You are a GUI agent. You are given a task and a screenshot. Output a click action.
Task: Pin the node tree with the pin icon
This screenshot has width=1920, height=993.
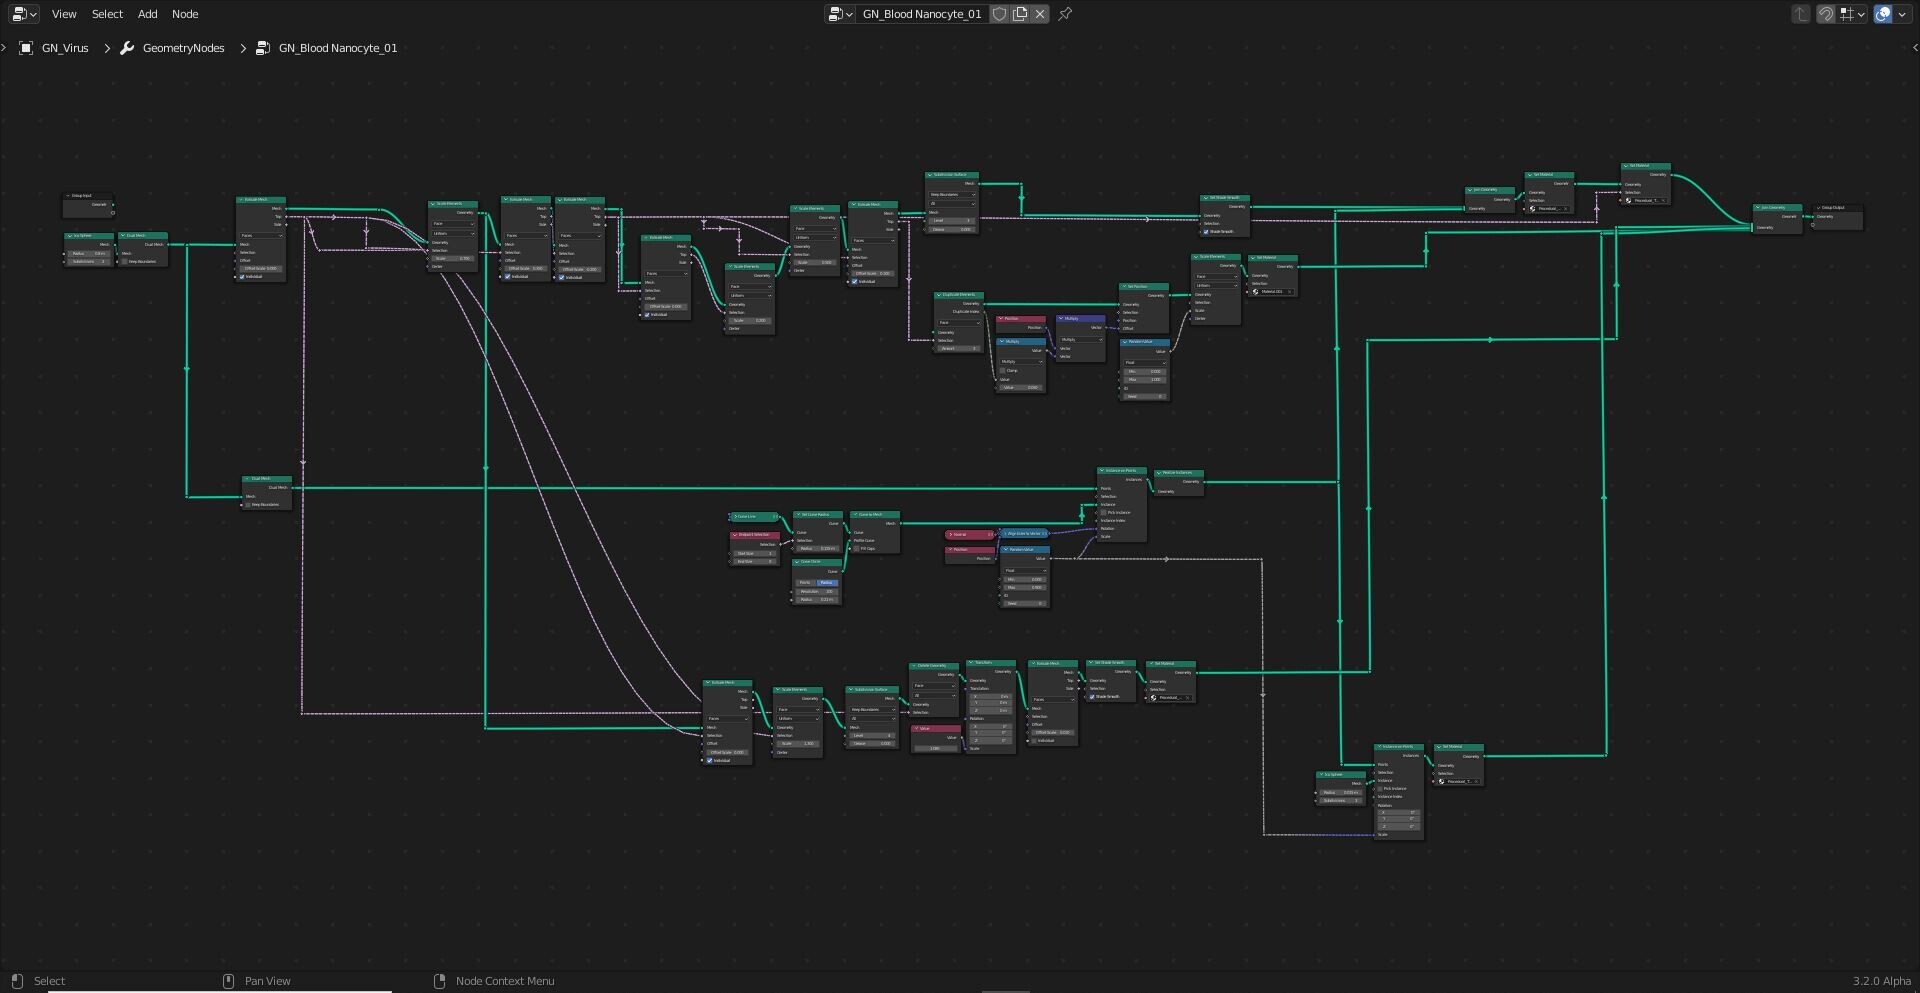tap(1064, 14)
